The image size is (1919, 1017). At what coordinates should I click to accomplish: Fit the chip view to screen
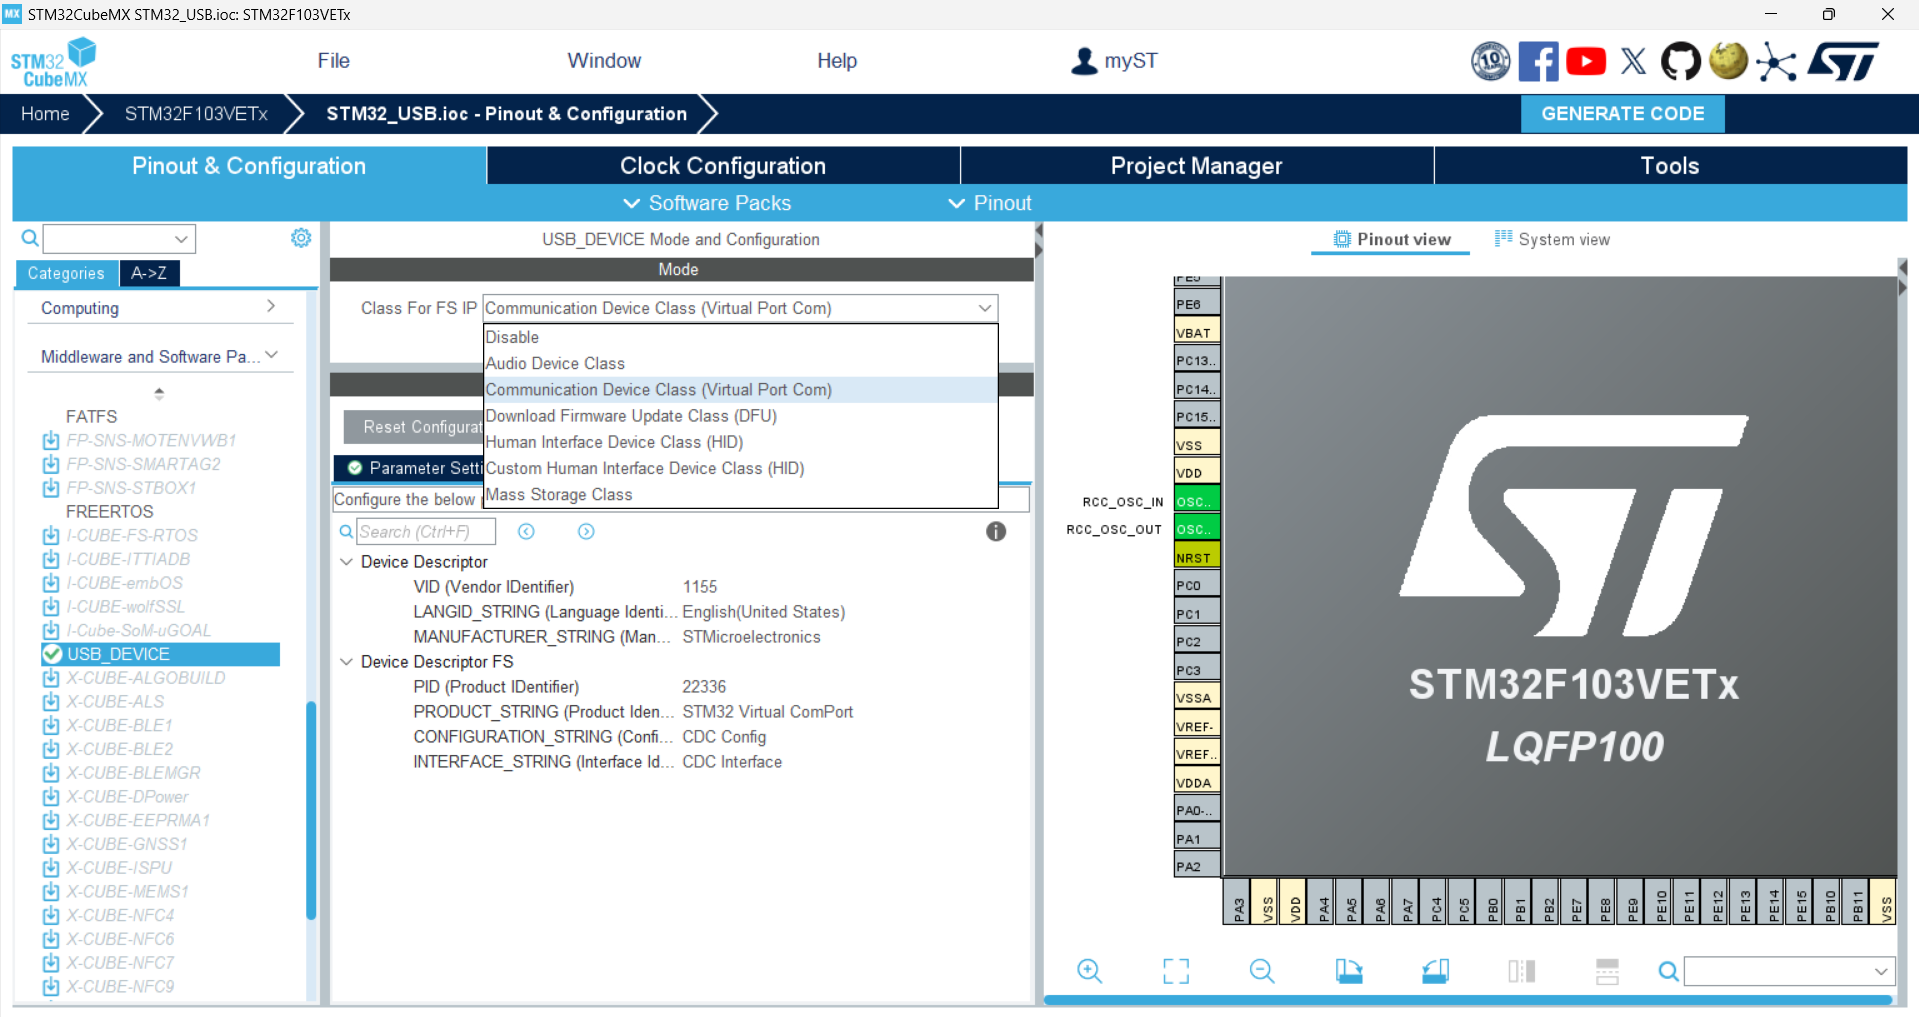click(1176, 970)
